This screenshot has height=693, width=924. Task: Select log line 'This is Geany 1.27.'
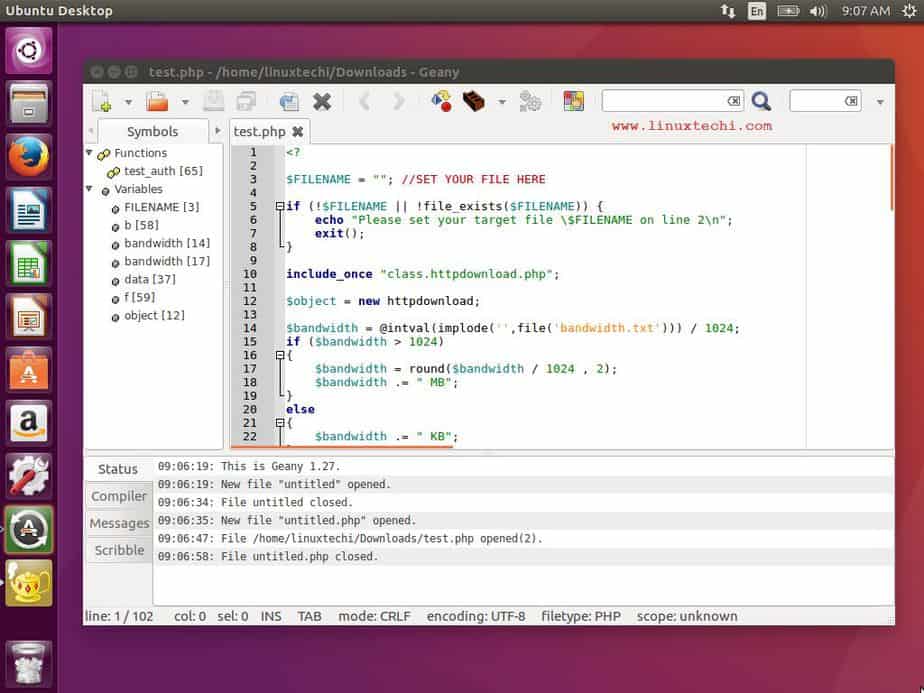point(523,466)
